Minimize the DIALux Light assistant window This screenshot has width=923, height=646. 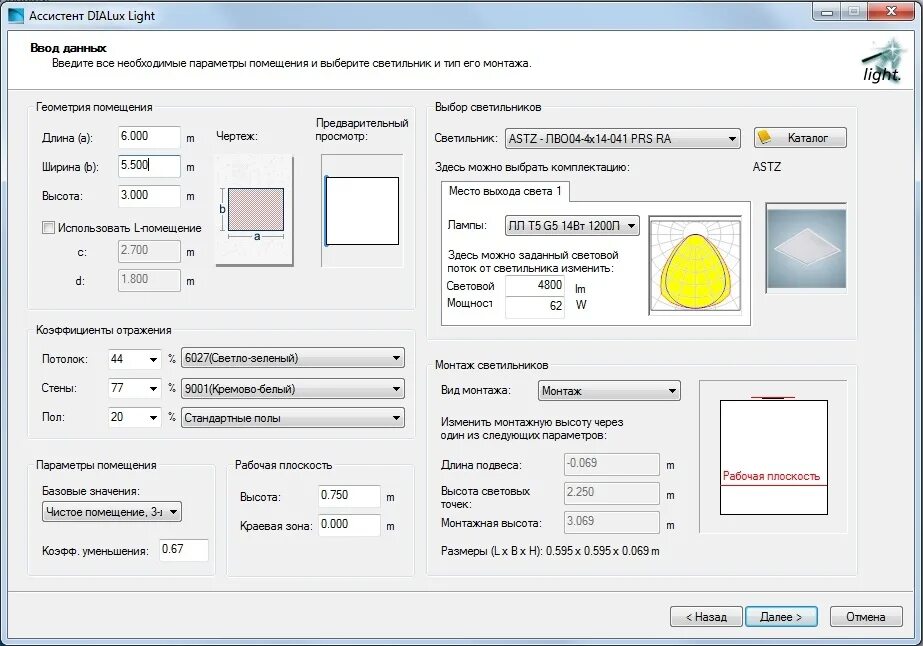coord(826,11)
